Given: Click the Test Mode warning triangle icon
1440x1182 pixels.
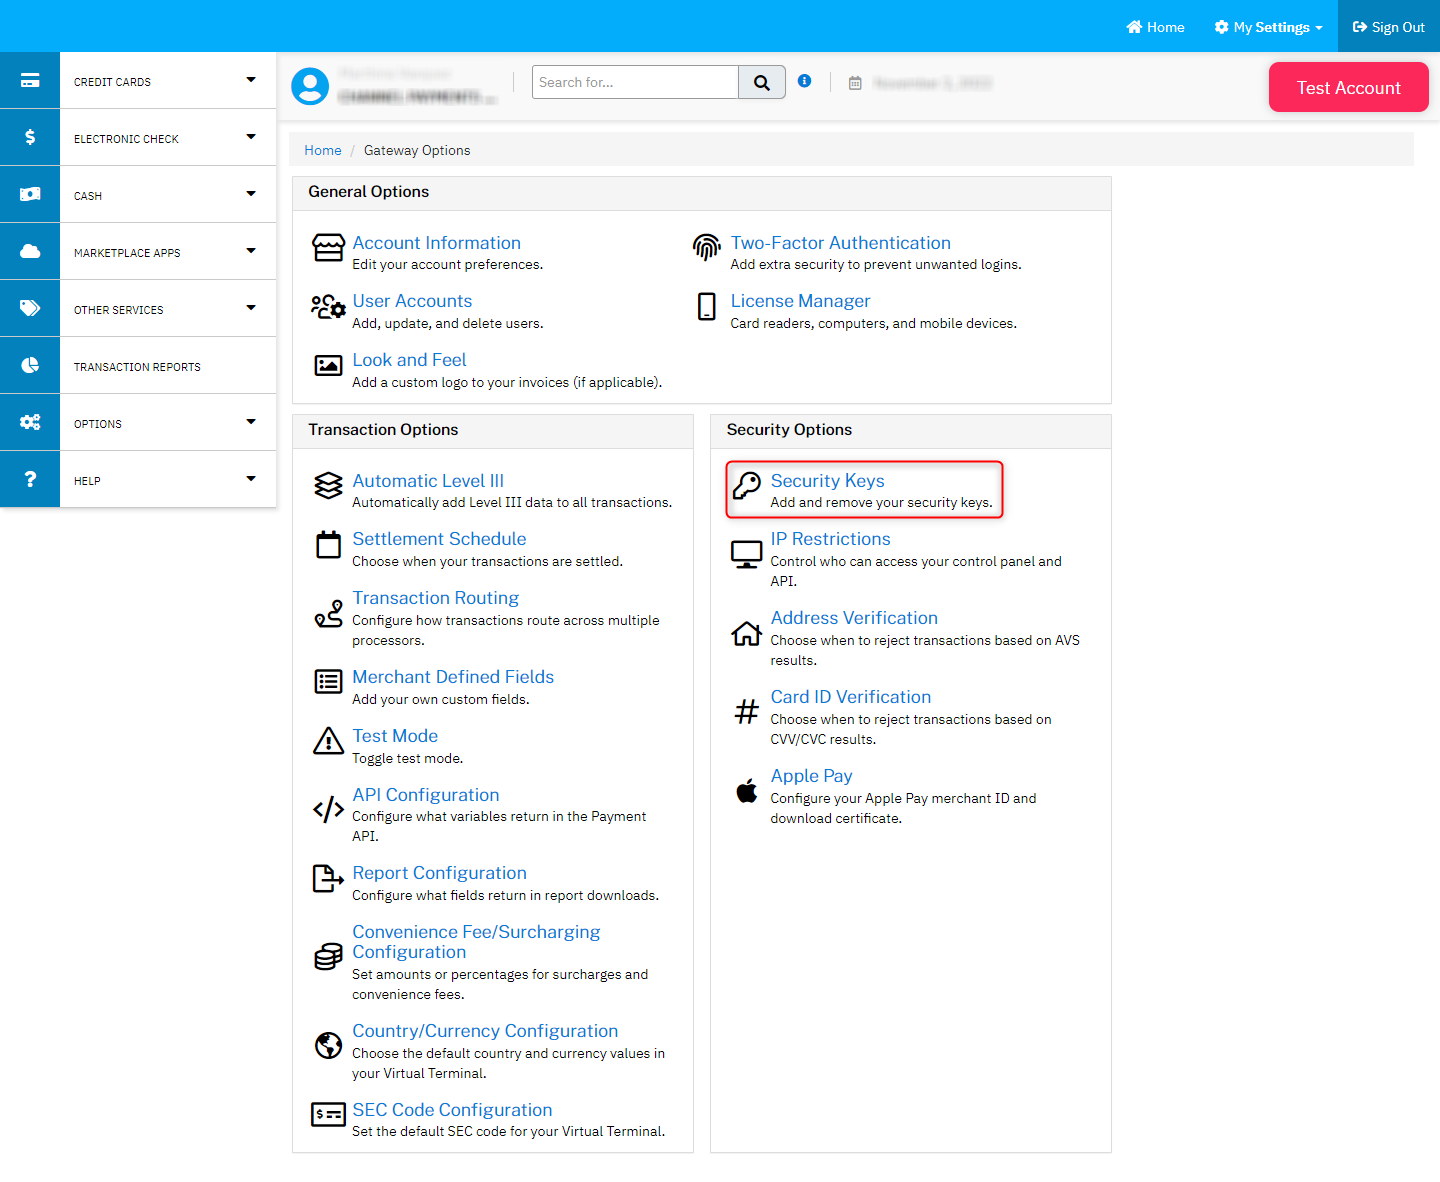Looking at the screenshot, I should 328,741.
